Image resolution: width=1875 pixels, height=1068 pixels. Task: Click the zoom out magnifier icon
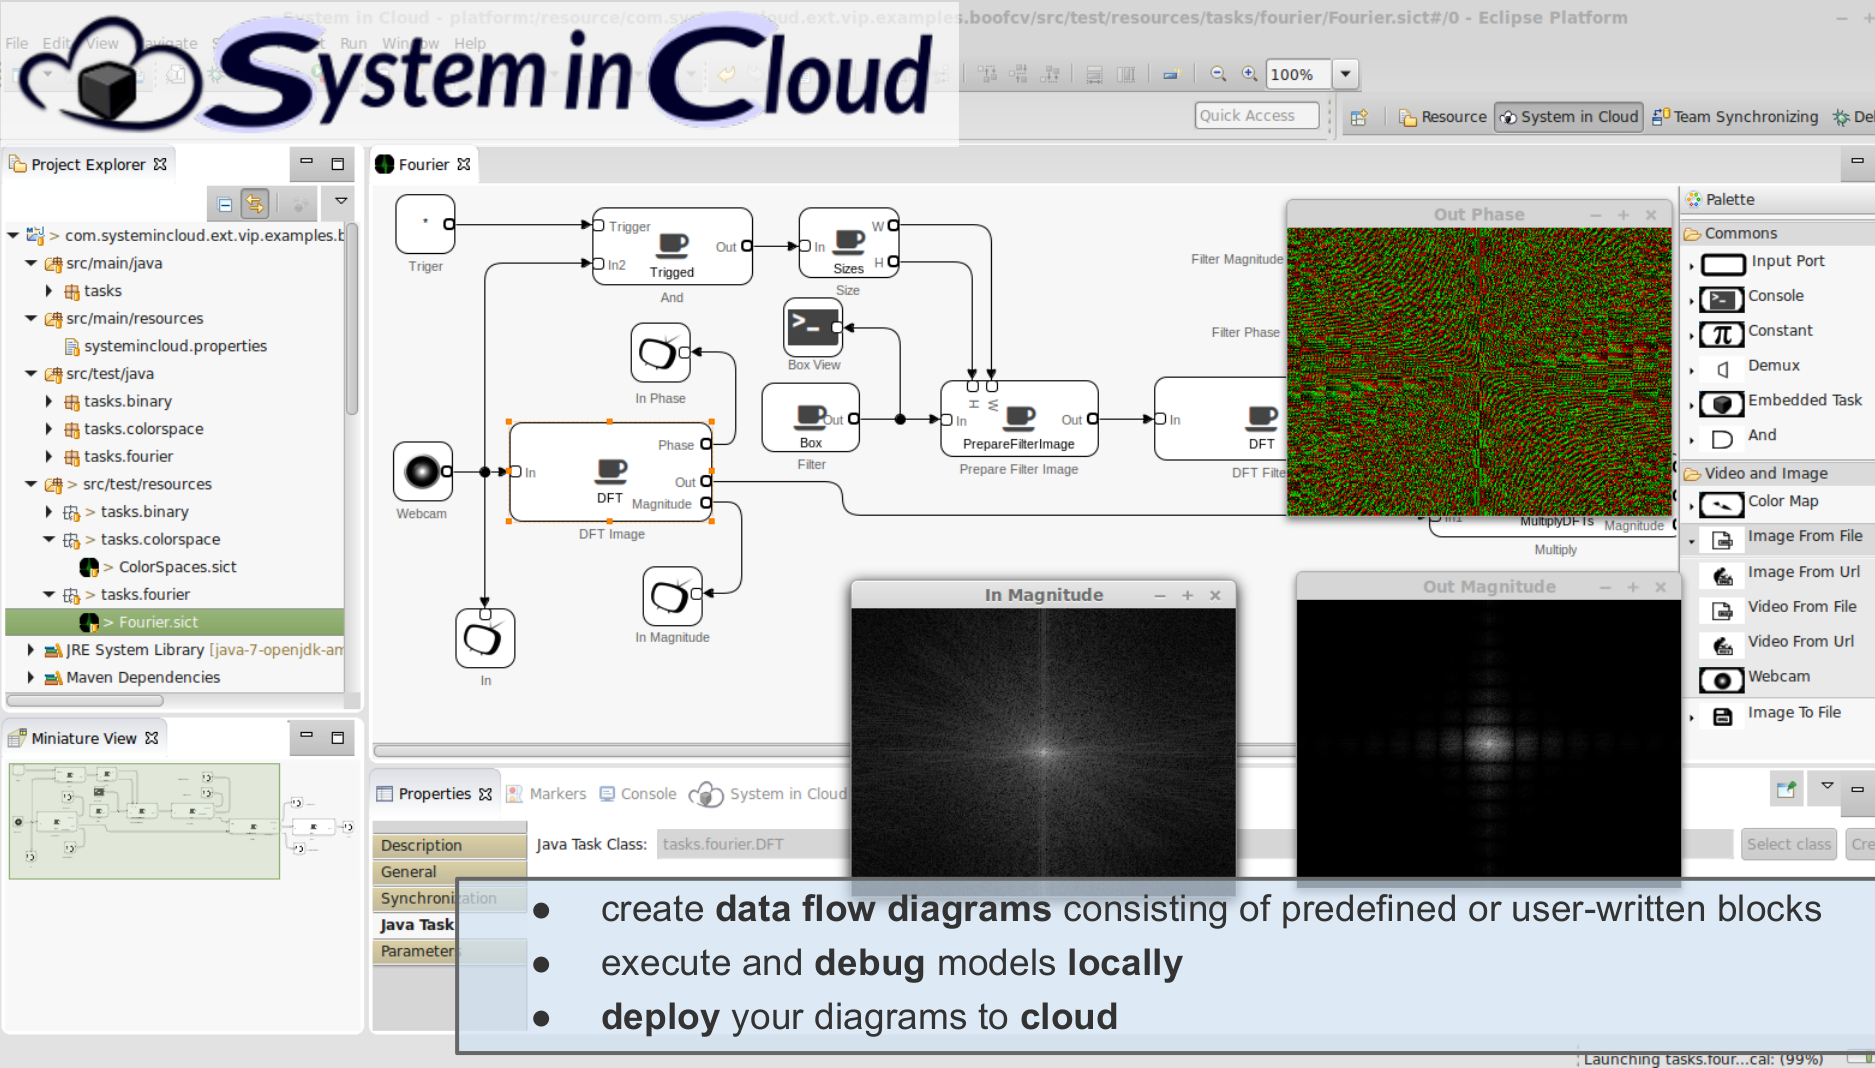tap(1218, 74)
